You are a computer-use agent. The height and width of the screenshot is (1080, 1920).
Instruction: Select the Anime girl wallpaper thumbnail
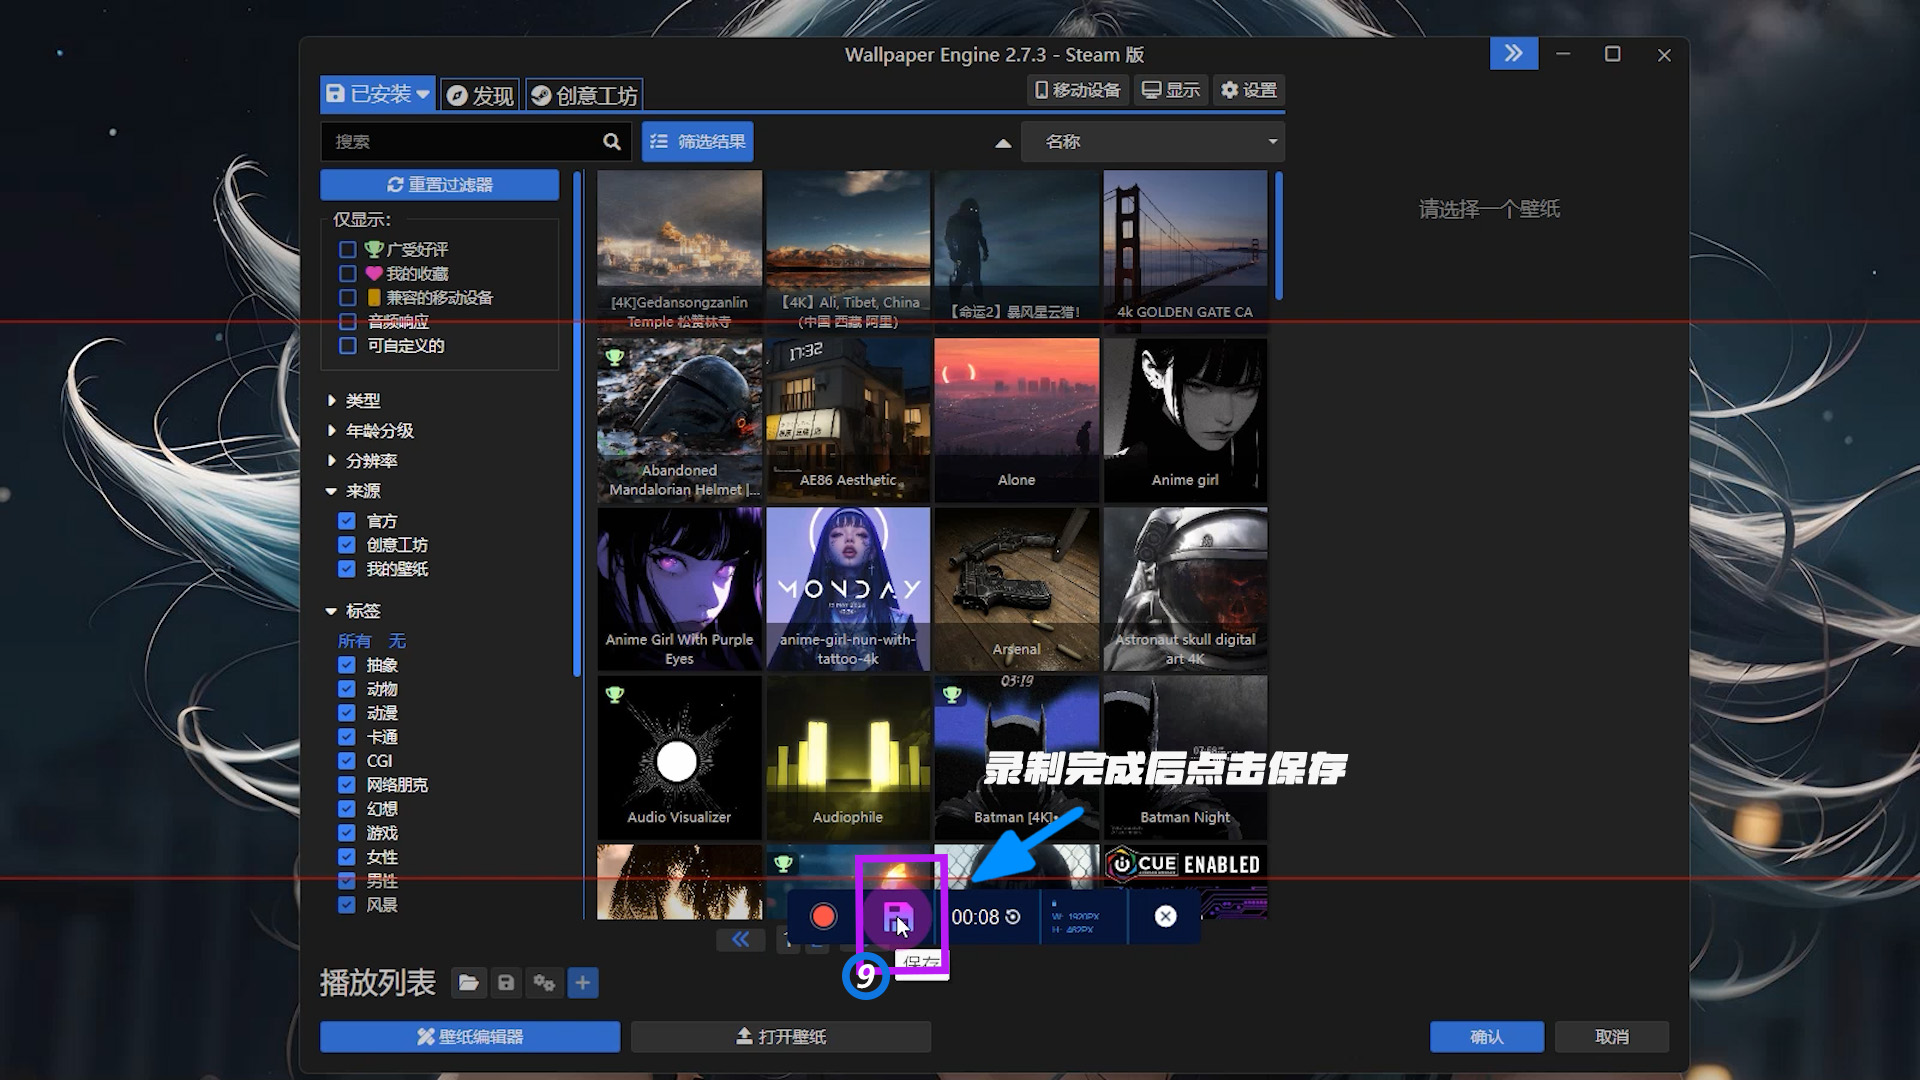point(1185,420)
